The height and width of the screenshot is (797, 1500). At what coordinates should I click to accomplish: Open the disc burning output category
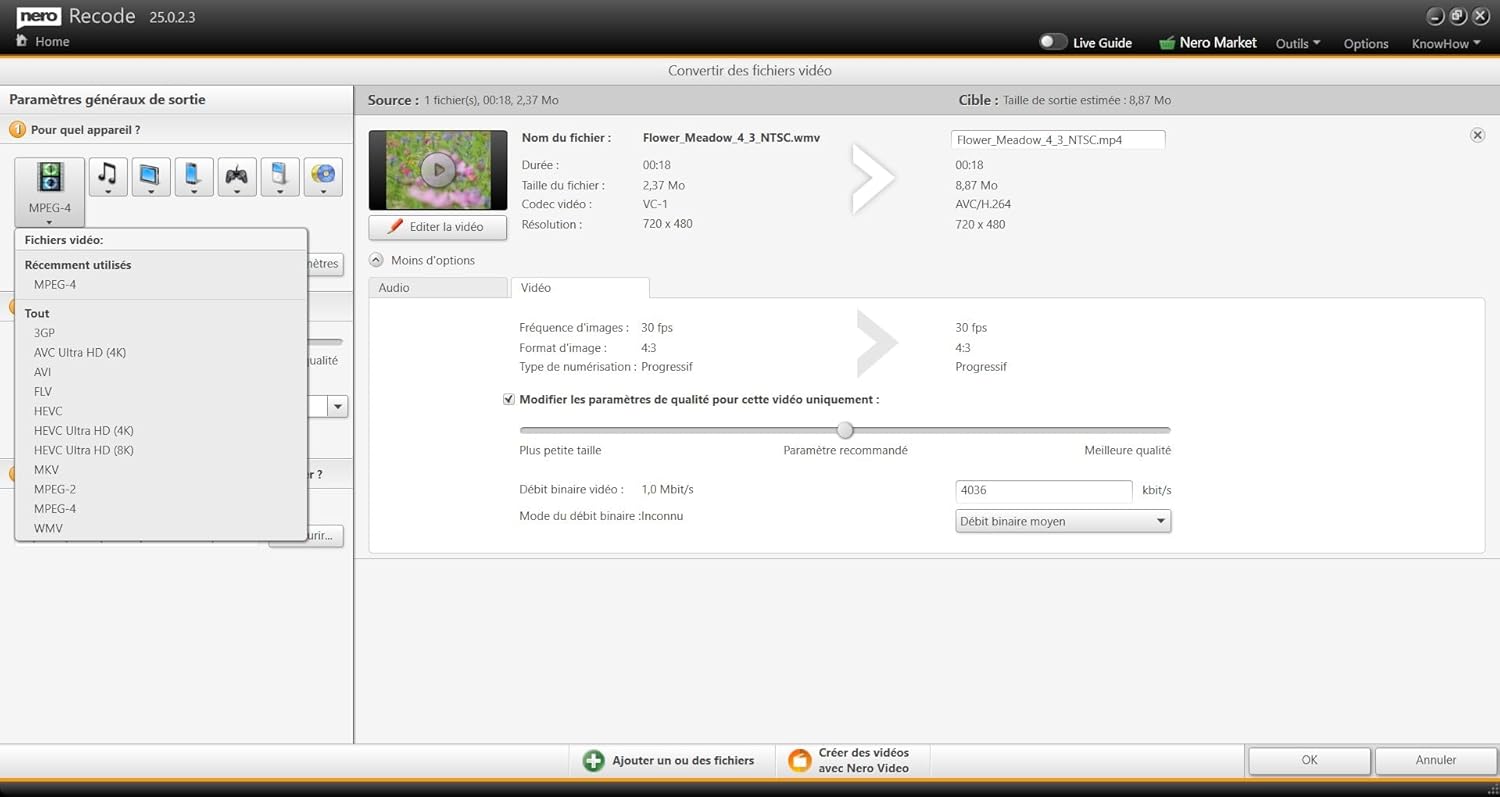click(322, 176)
